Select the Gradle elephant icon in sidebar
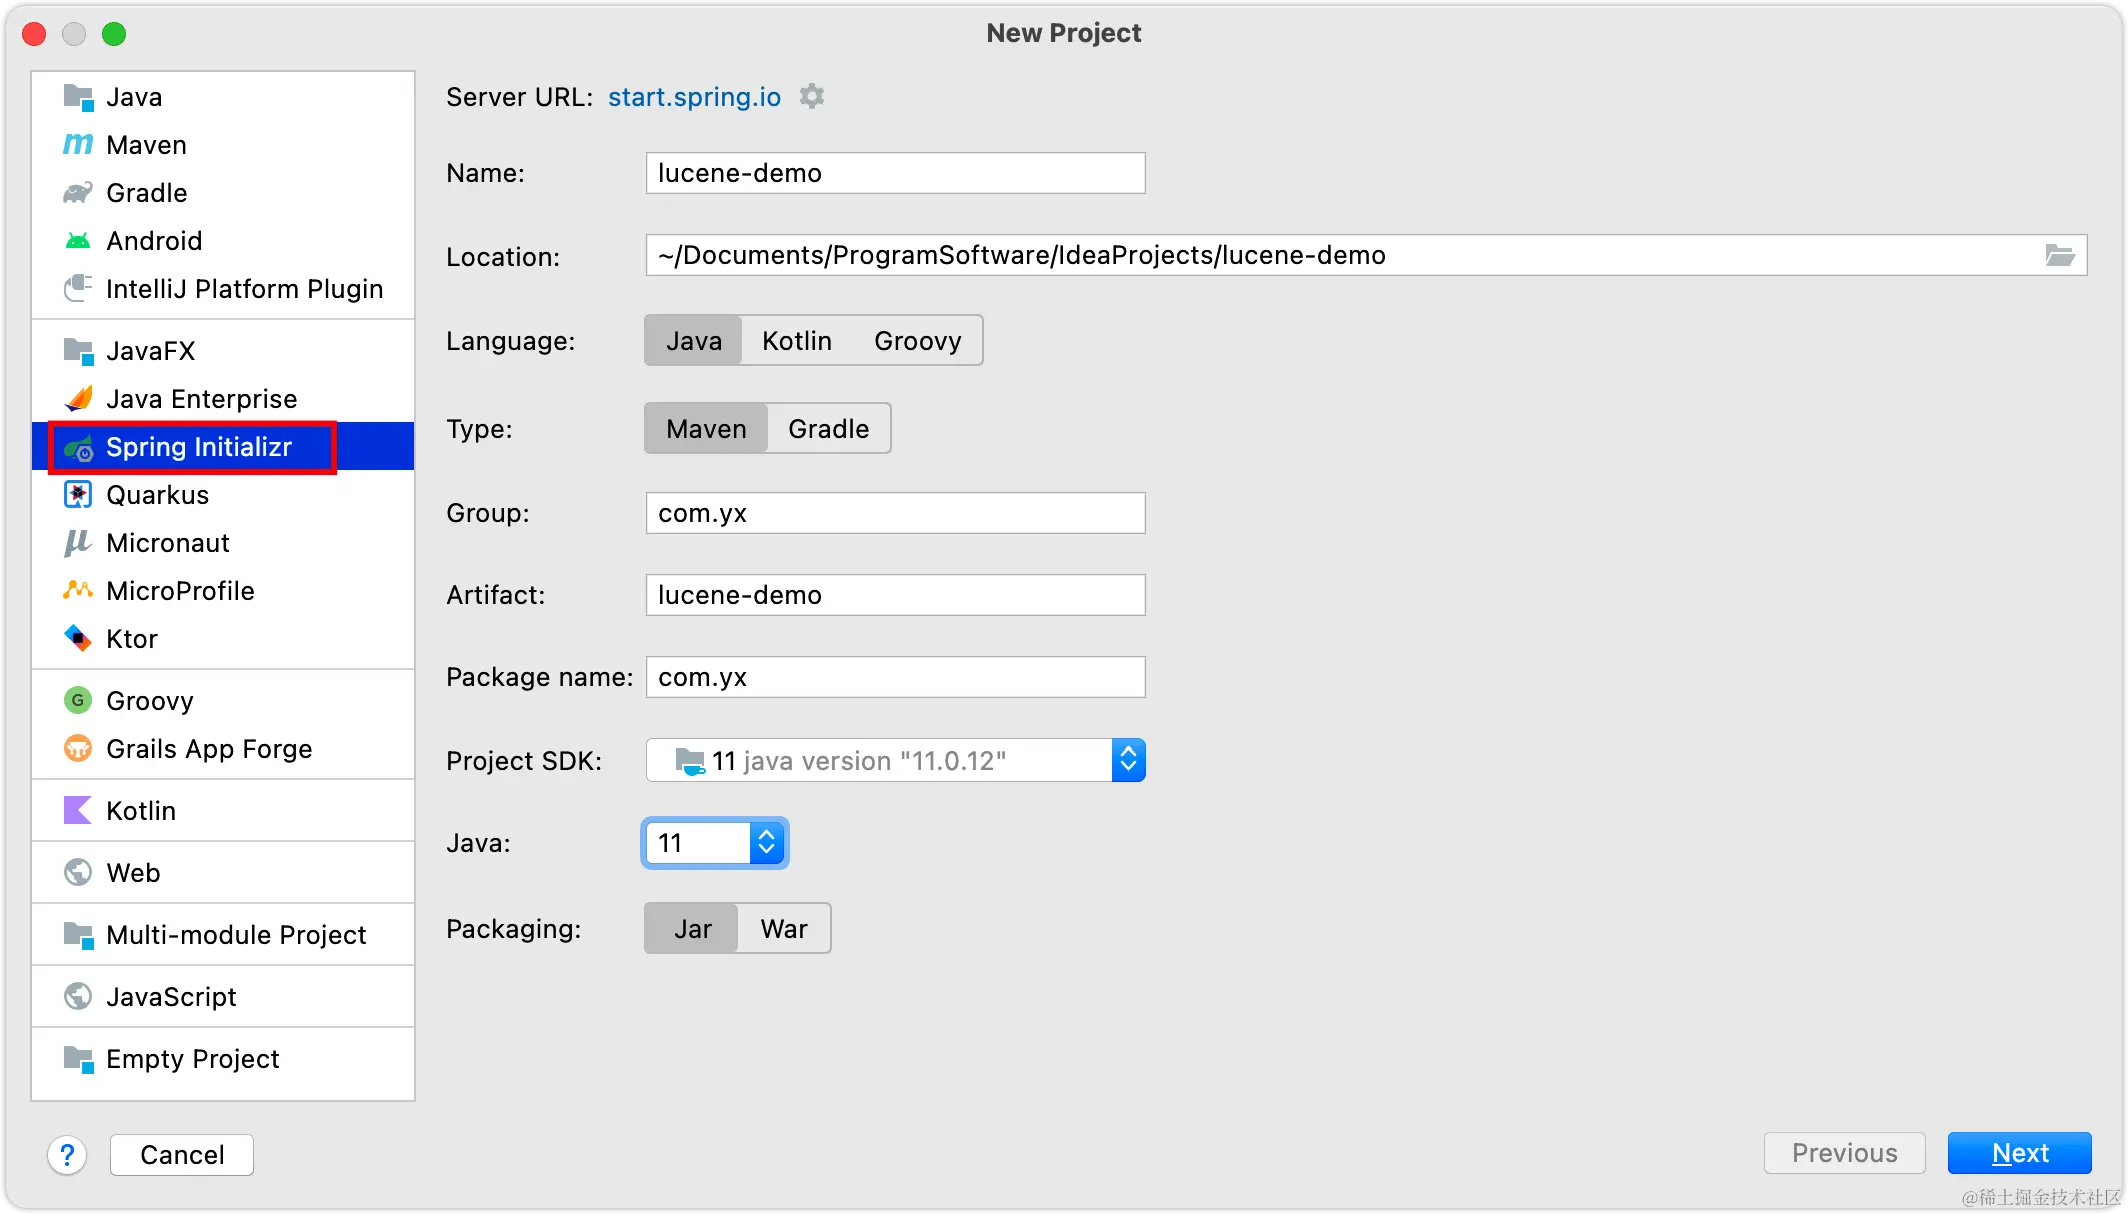 (x=78, y=193)
